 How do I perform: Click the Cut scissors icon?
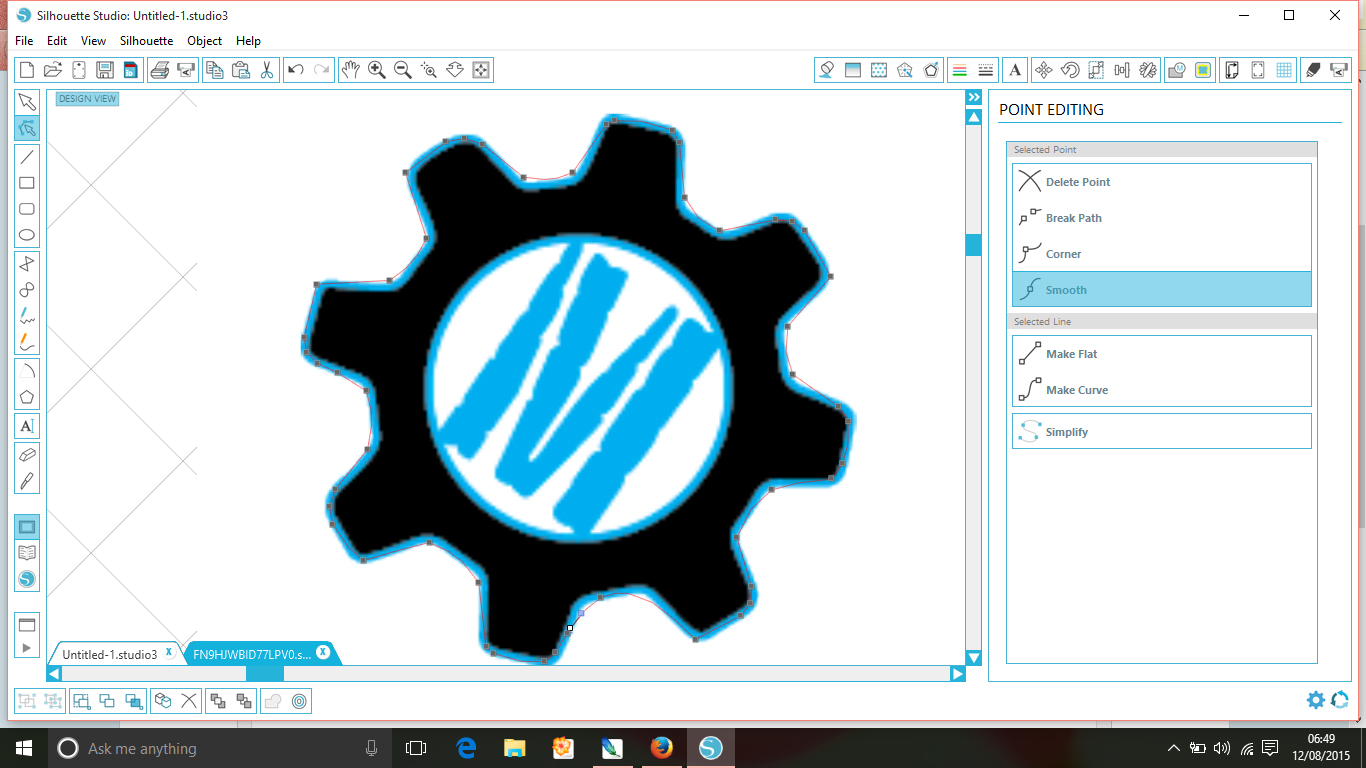pos(266,69)
